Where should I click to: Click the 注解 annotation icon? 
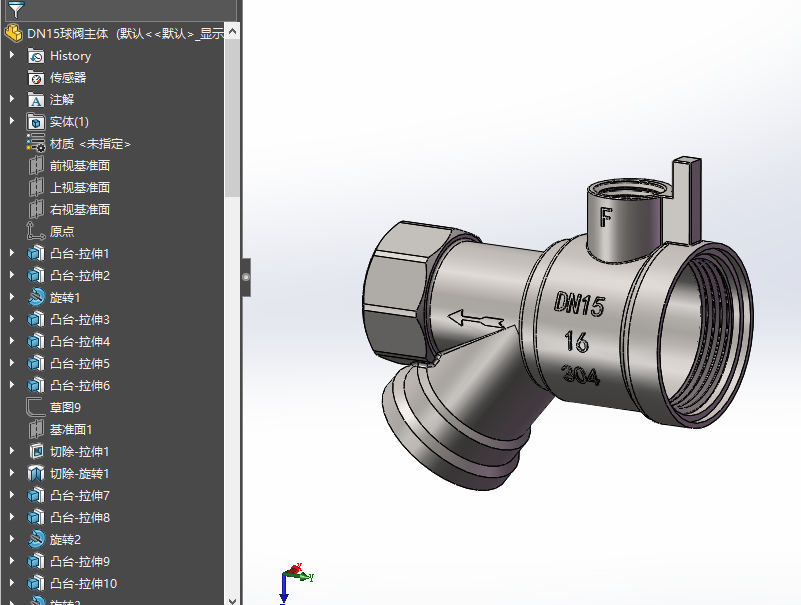36,100
